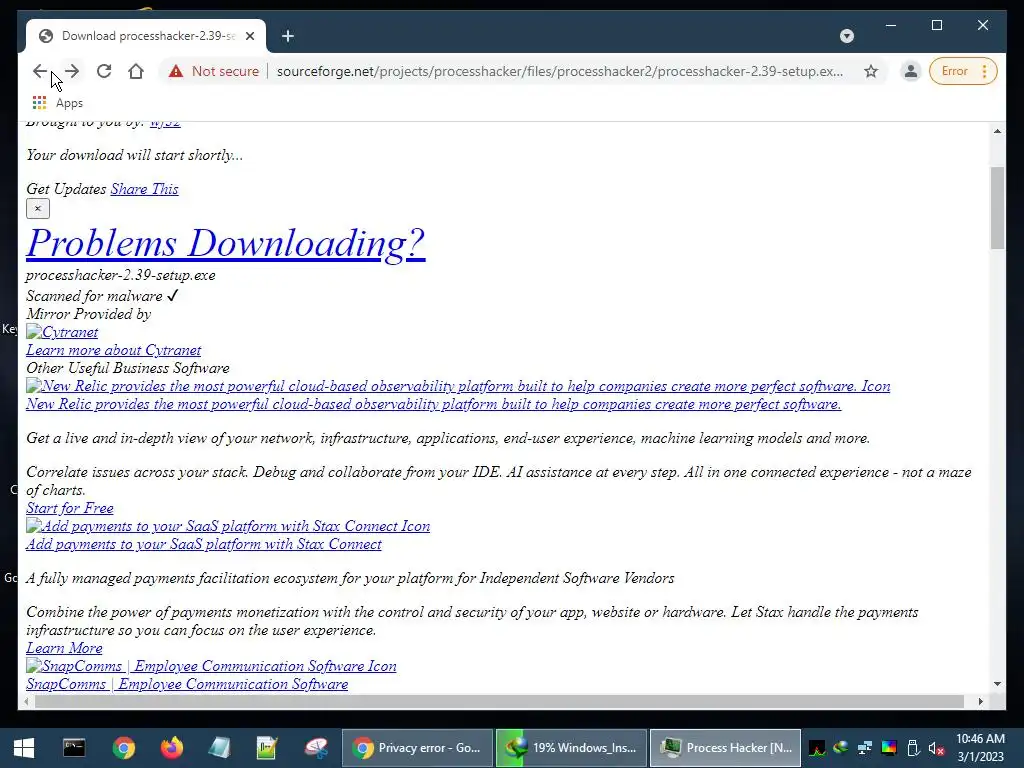Open the browser home page icon
The width and height of the screenshot is (1024, 768).
click(136, 71)
